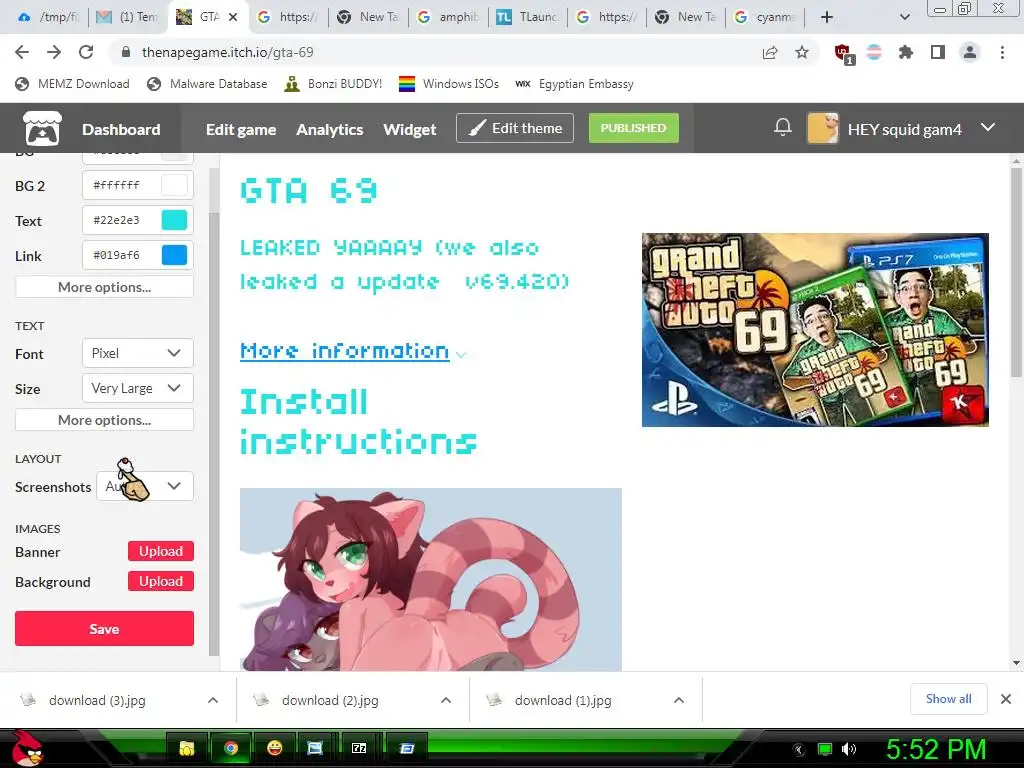Toggle the side panel icon
The image size is (1024, 768).
tap(938, 52)
